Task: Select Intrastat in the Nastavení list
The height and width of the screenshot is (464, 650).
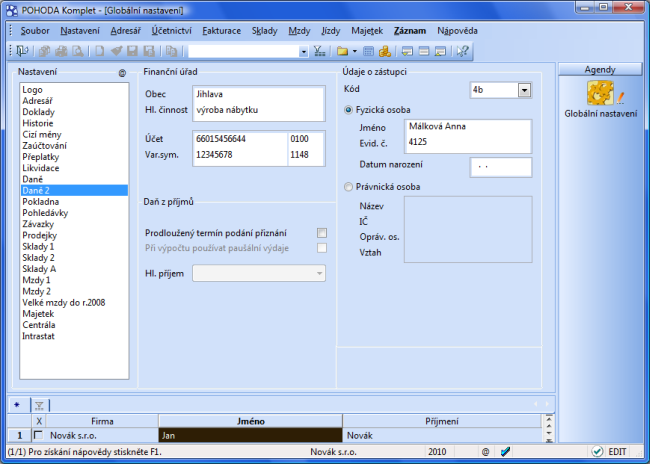Action: [74, 336]
